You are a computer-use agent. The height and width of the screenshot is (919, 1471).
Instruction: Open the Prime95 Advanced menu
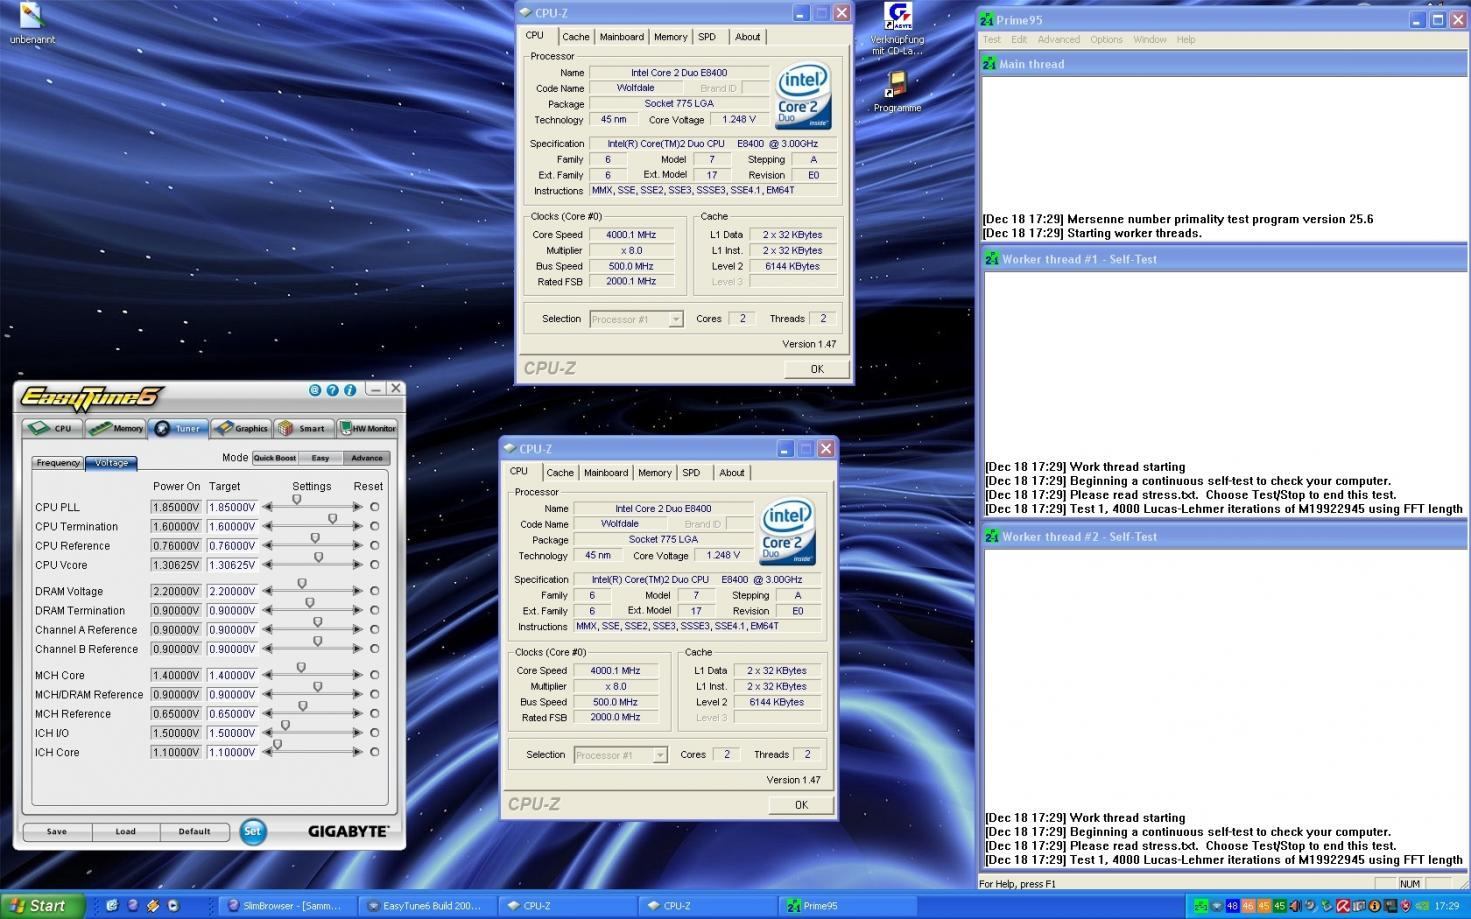(1058, 40)
